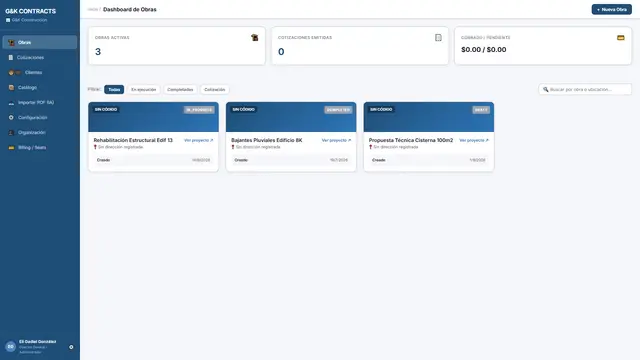The height and width of the screenshot is (360, 640).
Task: Click the Catálogo sidebar icon
Action: [x=11, y=87]
